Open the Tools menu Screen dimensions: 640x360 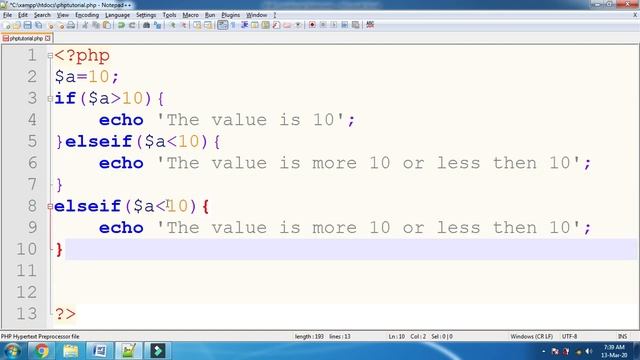pyautogui.click(x=169, y=15)
